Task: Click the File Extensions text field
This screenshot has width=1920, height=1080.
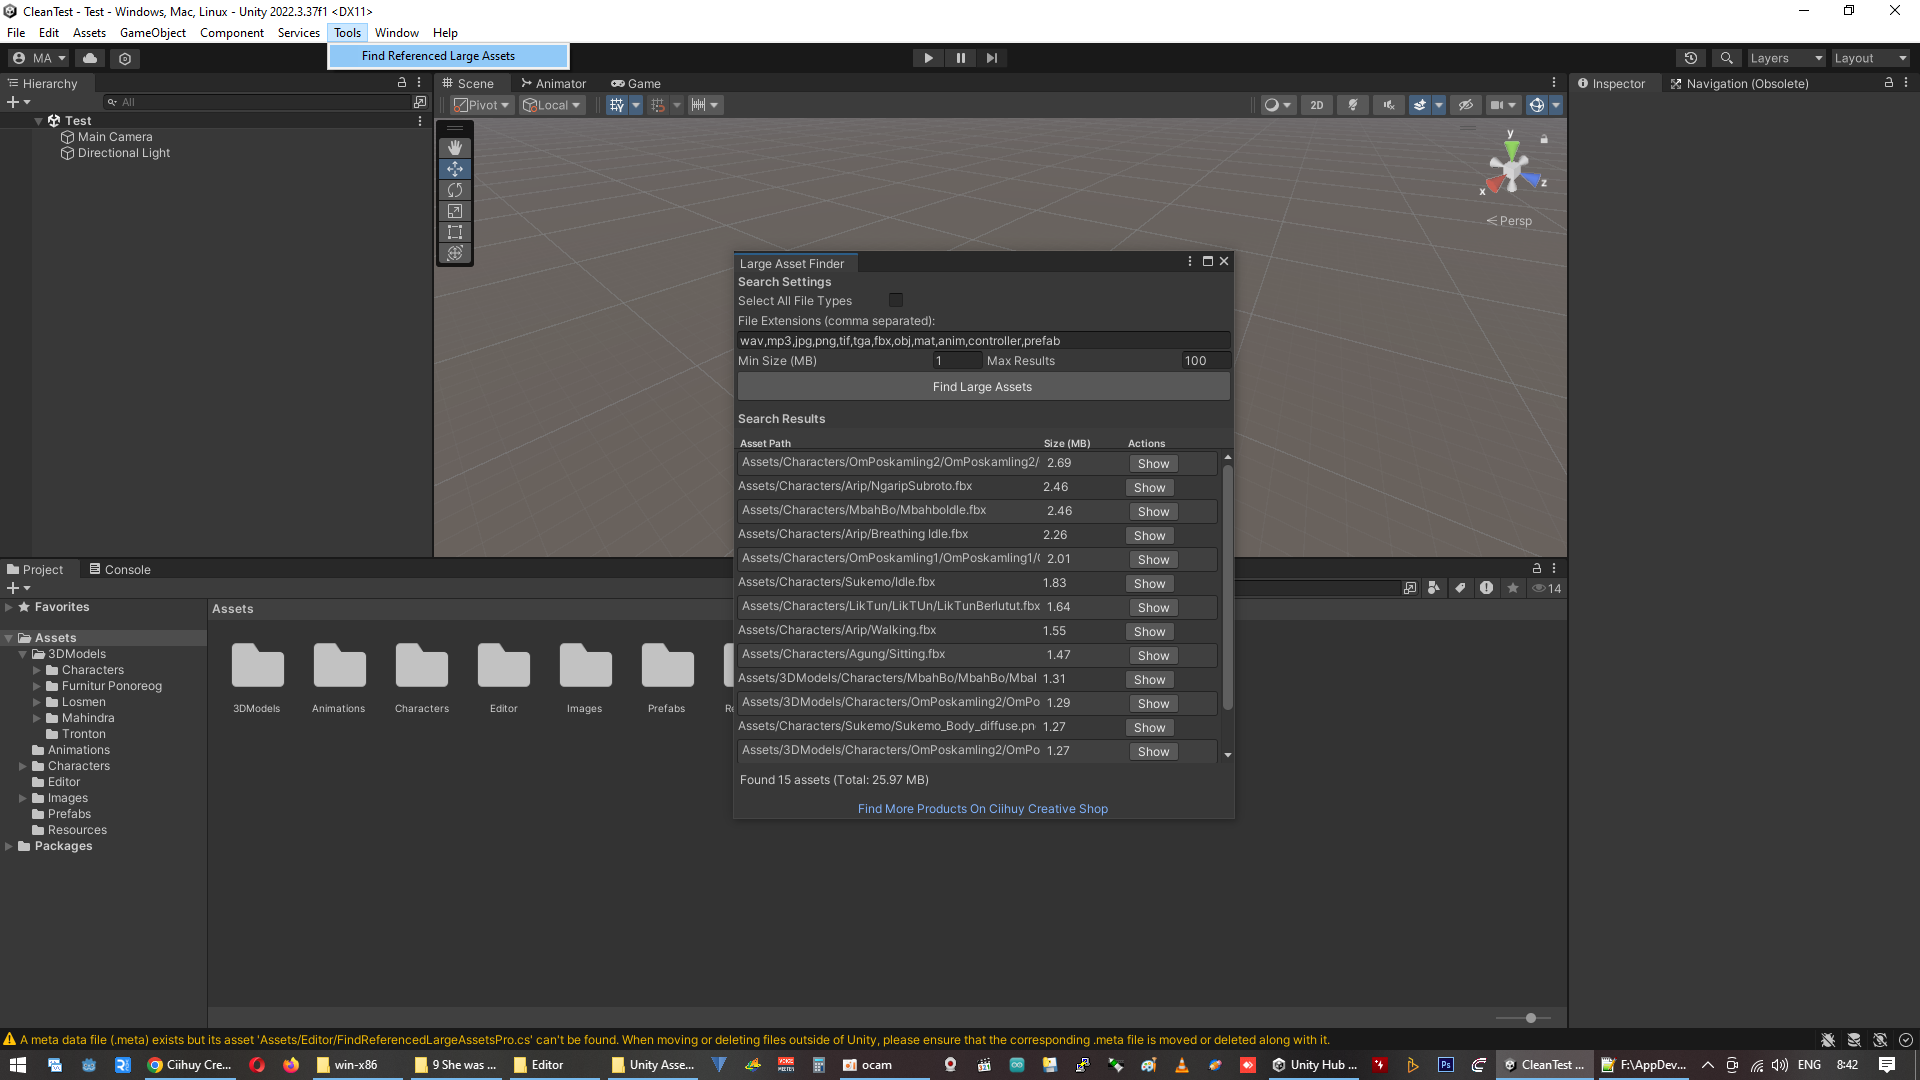Action: coord(984,341)
